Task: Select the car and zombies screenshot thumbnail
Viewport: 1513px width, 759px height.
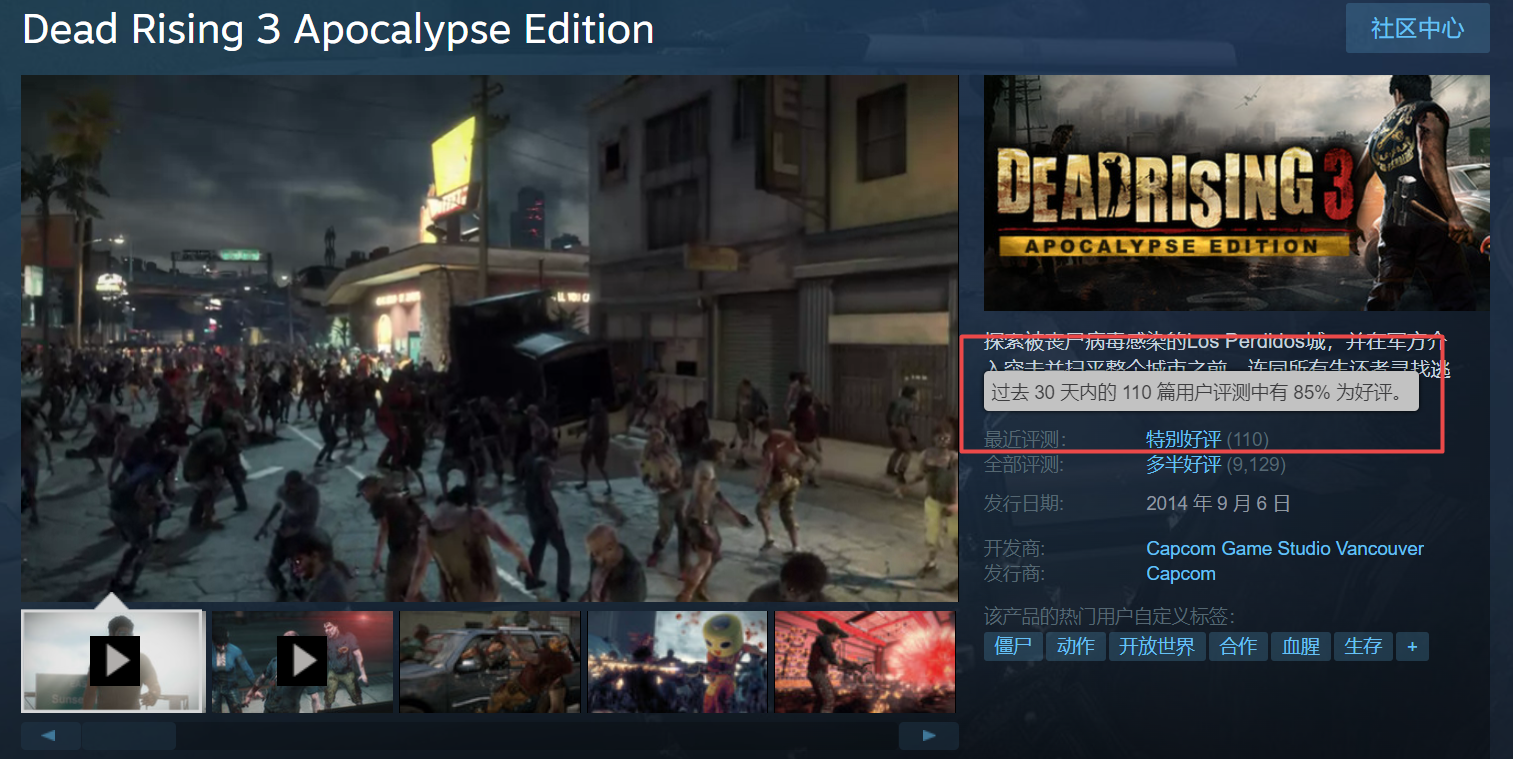Action: click(x=490, y=661)
